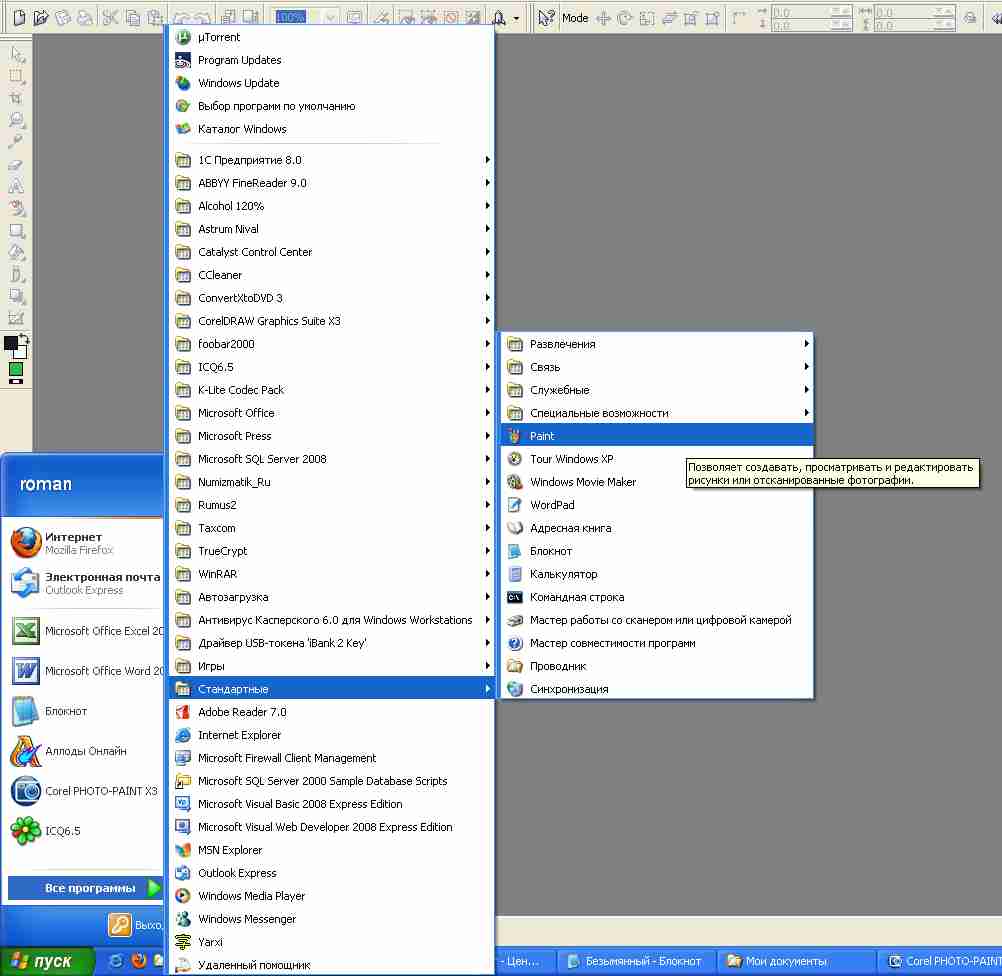This screenshot has width=1002, height=976.
Task: Select the Pick tool in Corel toolbox
Action: [x=17, y=54]
